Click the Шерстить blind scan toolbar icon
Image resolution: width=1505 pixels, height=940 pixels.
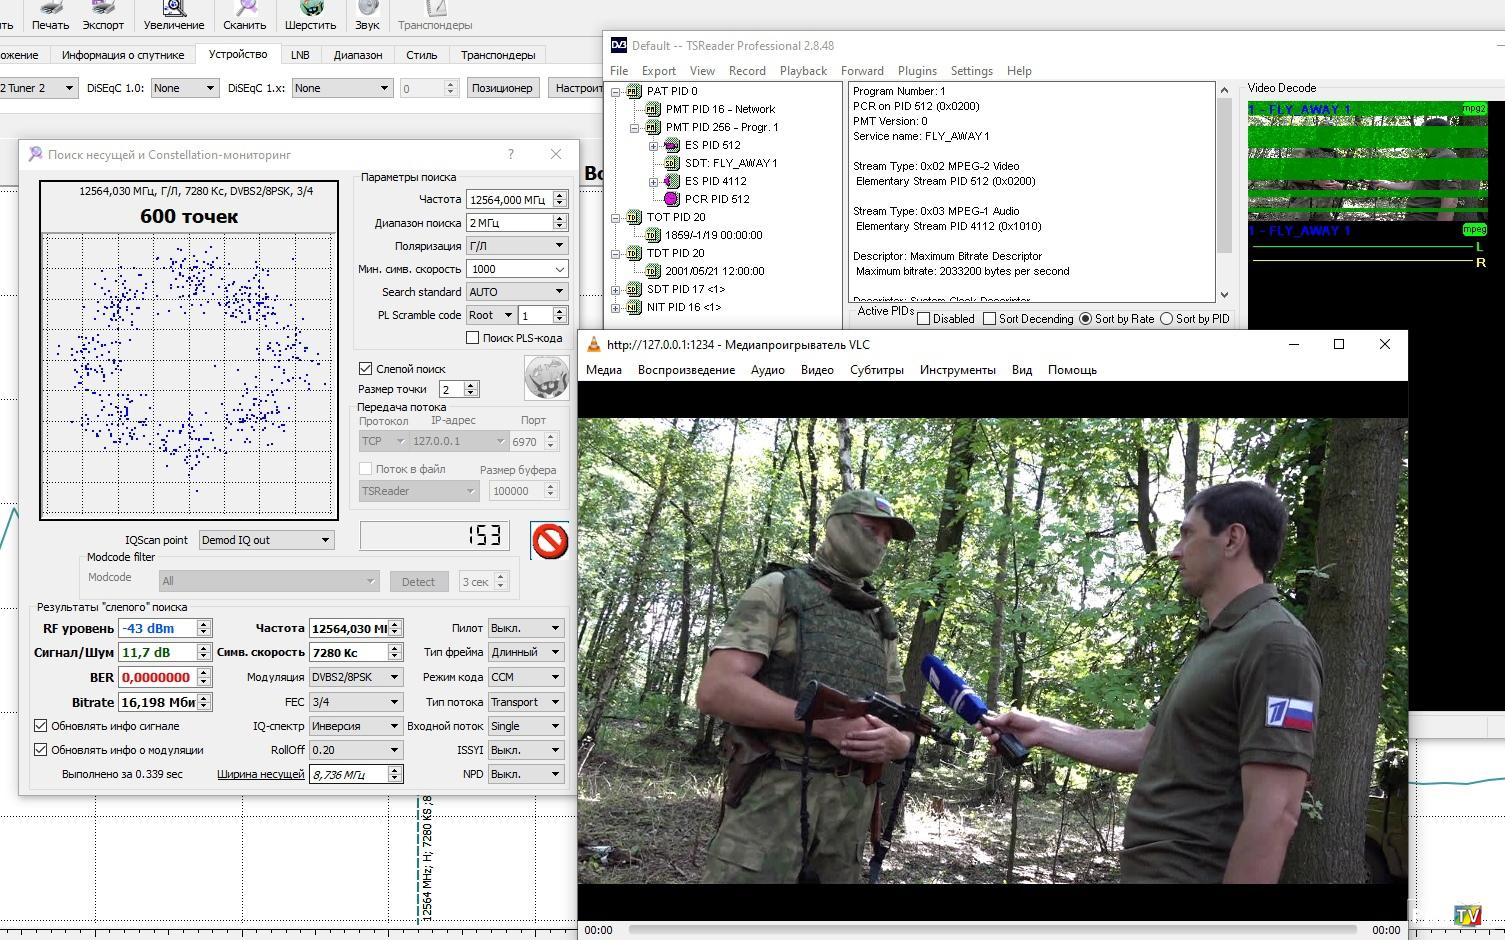[310, 9]
